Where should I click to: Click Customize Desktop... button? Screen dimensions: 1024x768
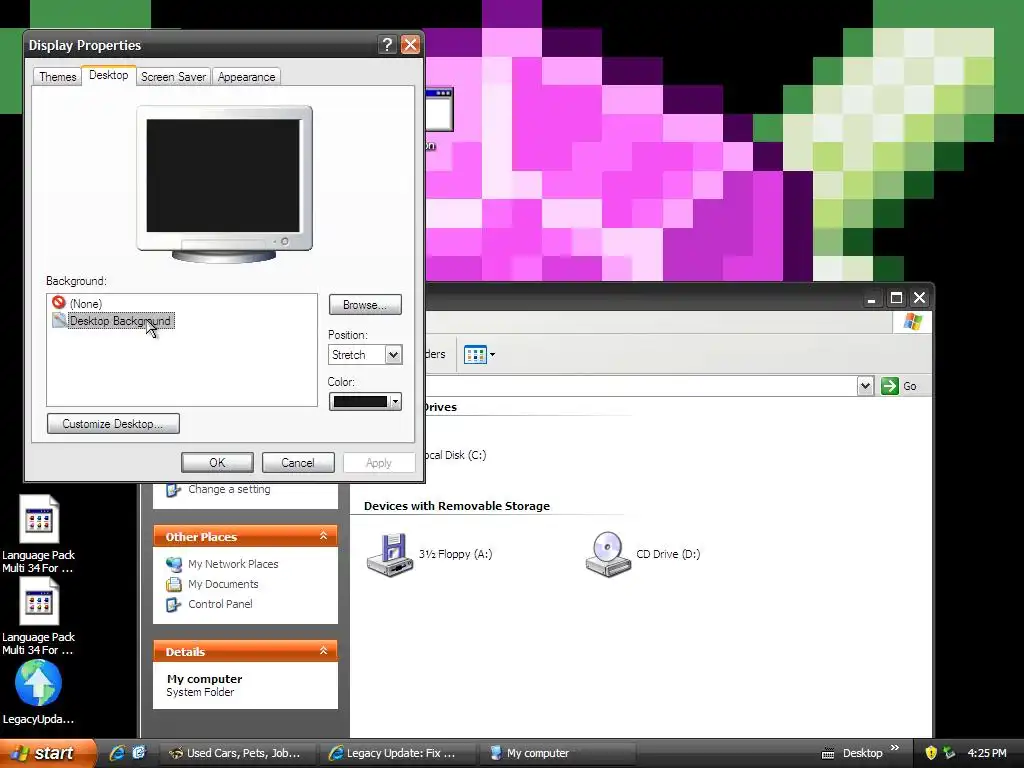click(113, 424)
